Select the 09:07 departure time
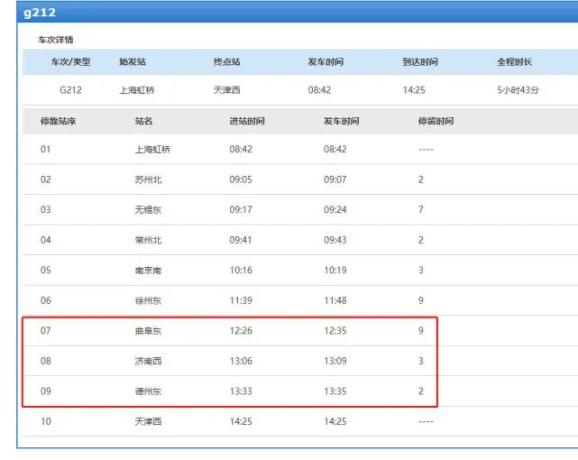 (335, 180)
